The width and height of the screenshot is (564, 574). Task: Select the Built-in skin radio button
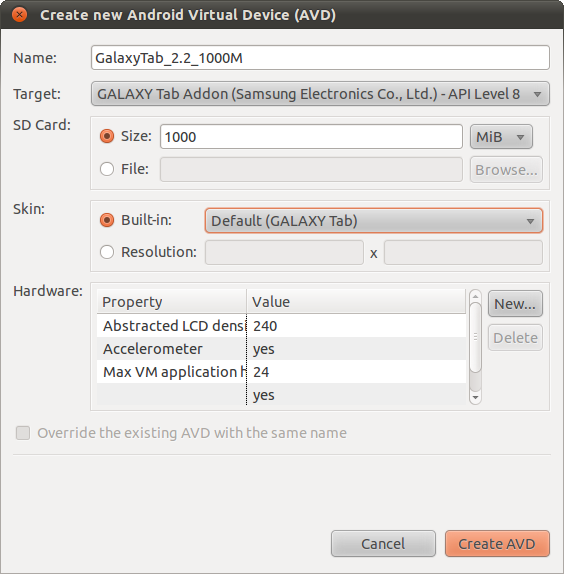[x=107, y=220]
